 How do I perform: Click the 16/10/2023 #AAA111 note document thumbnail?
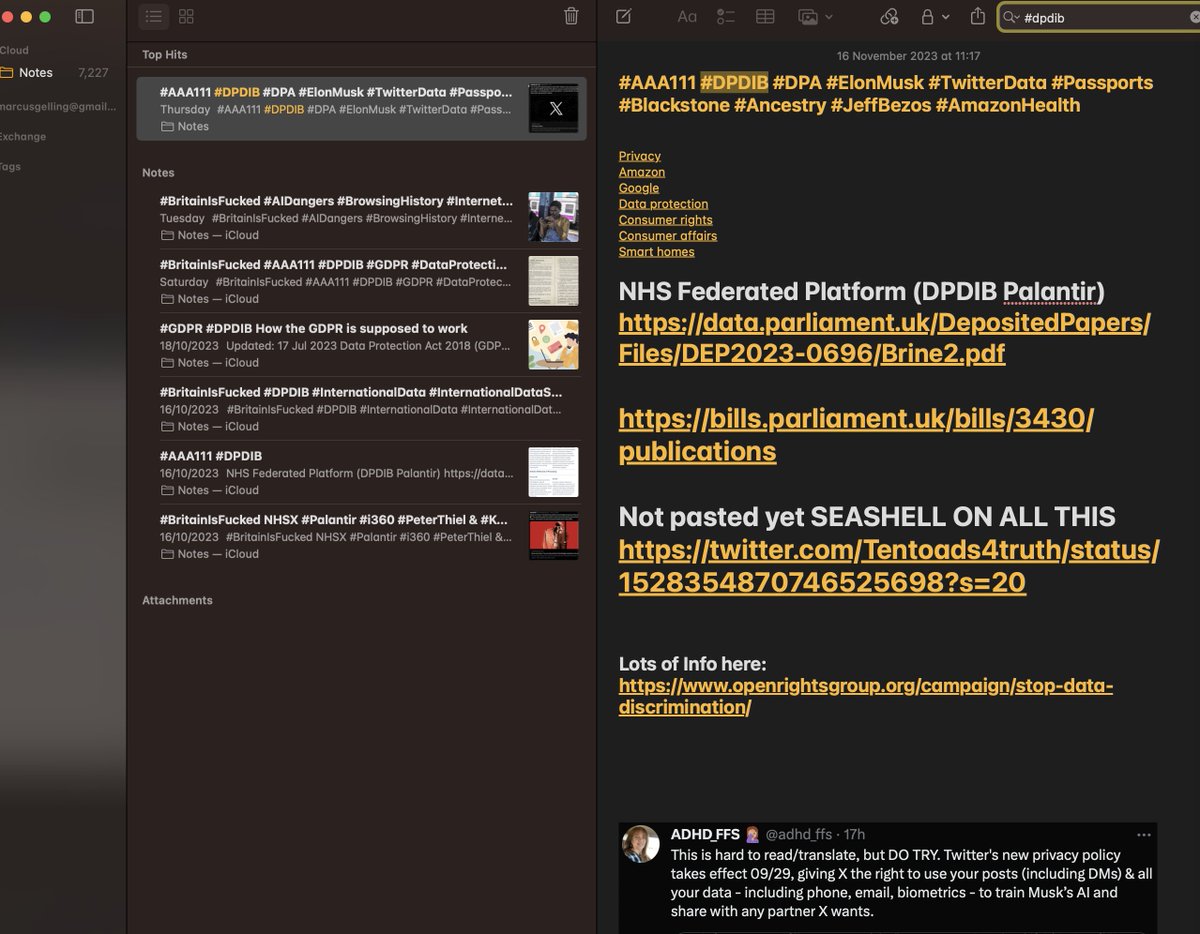tap(553, 472)
